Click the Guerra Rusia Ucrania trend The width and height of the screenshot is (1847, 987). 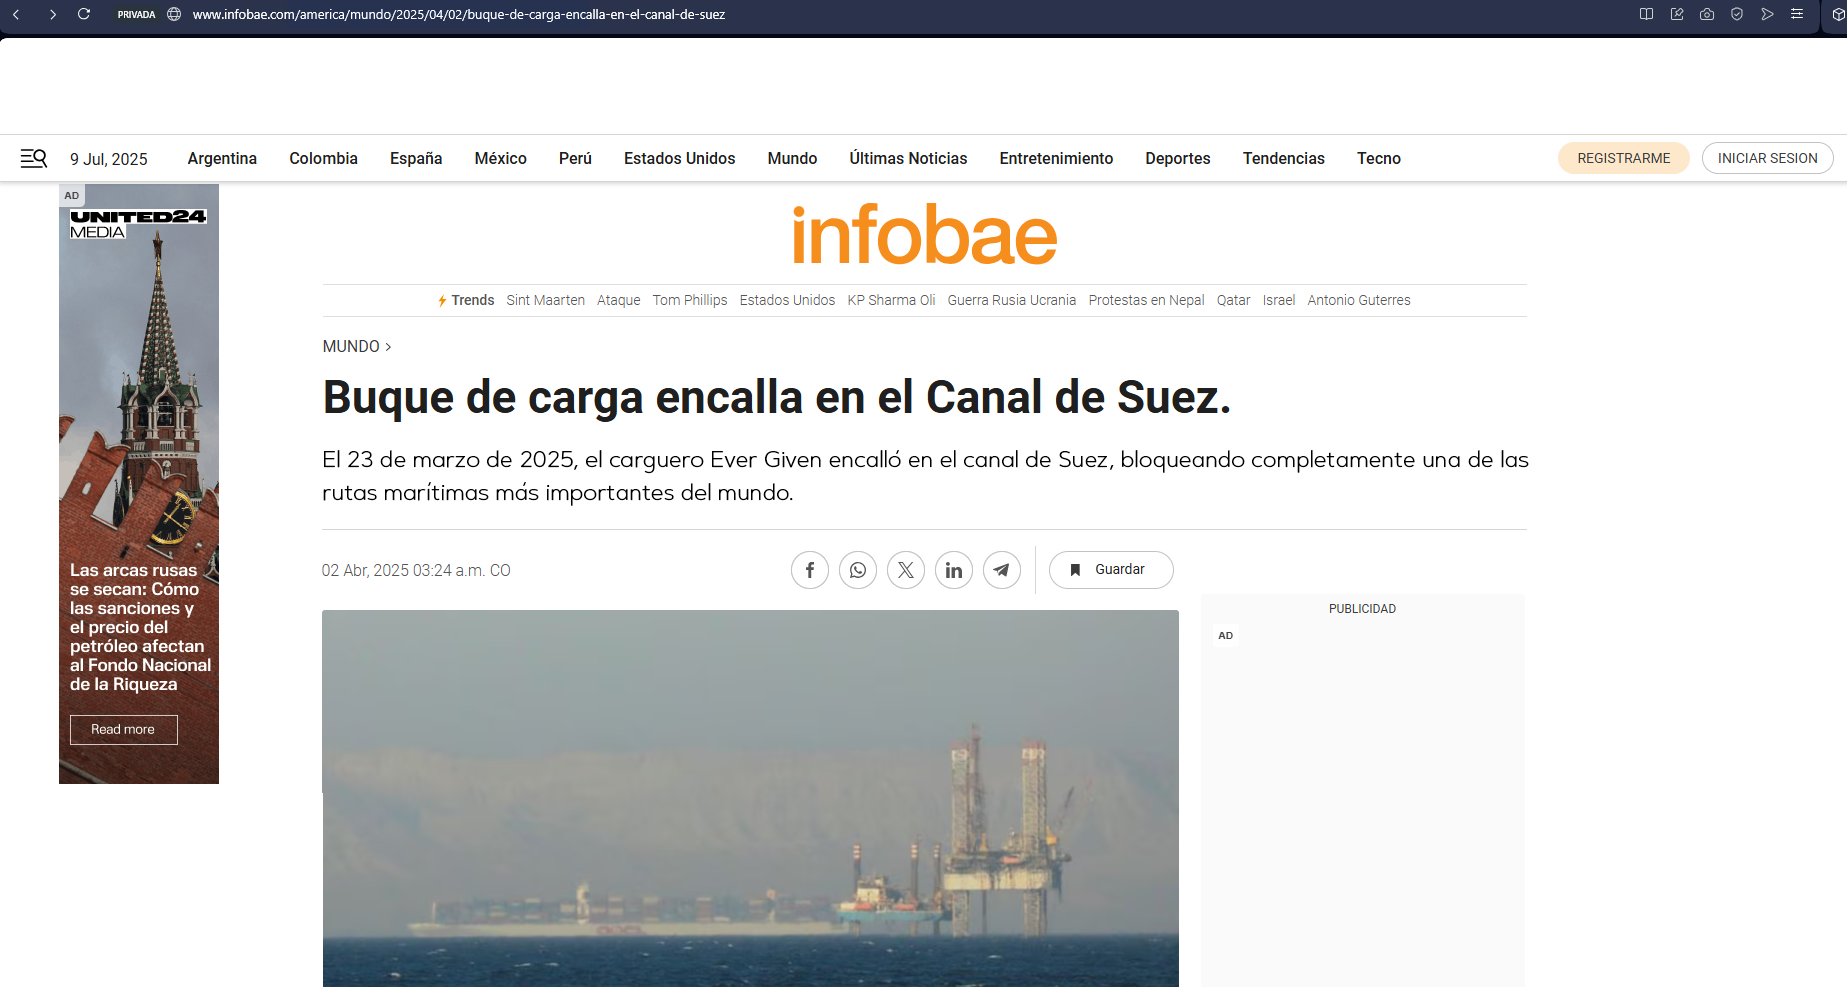click(1011, 300)
